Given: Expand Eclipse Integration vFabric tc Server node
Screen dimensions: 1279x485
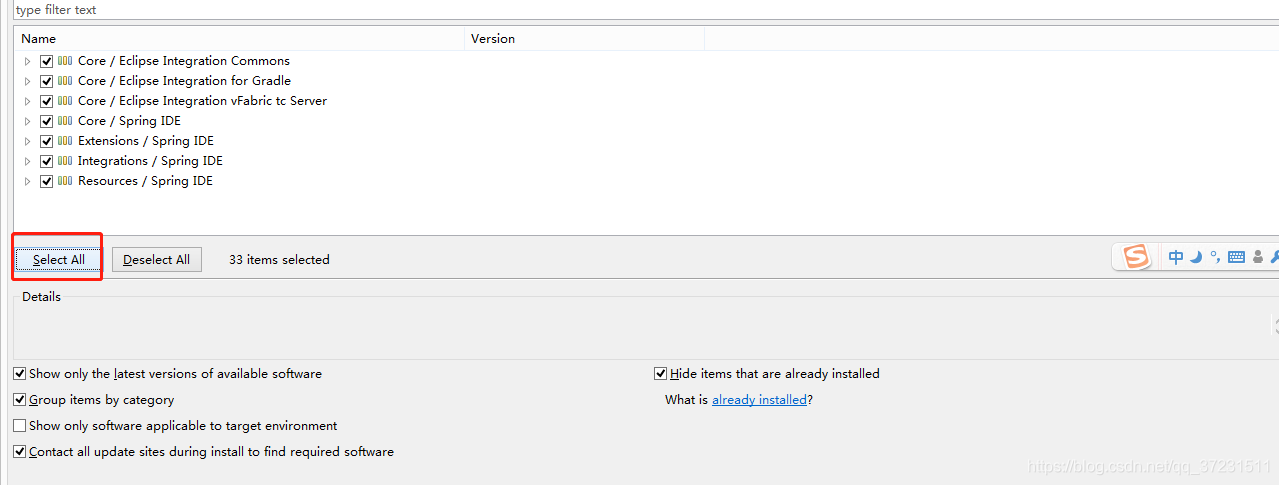Looking at the screenshot, I should 28,101.
